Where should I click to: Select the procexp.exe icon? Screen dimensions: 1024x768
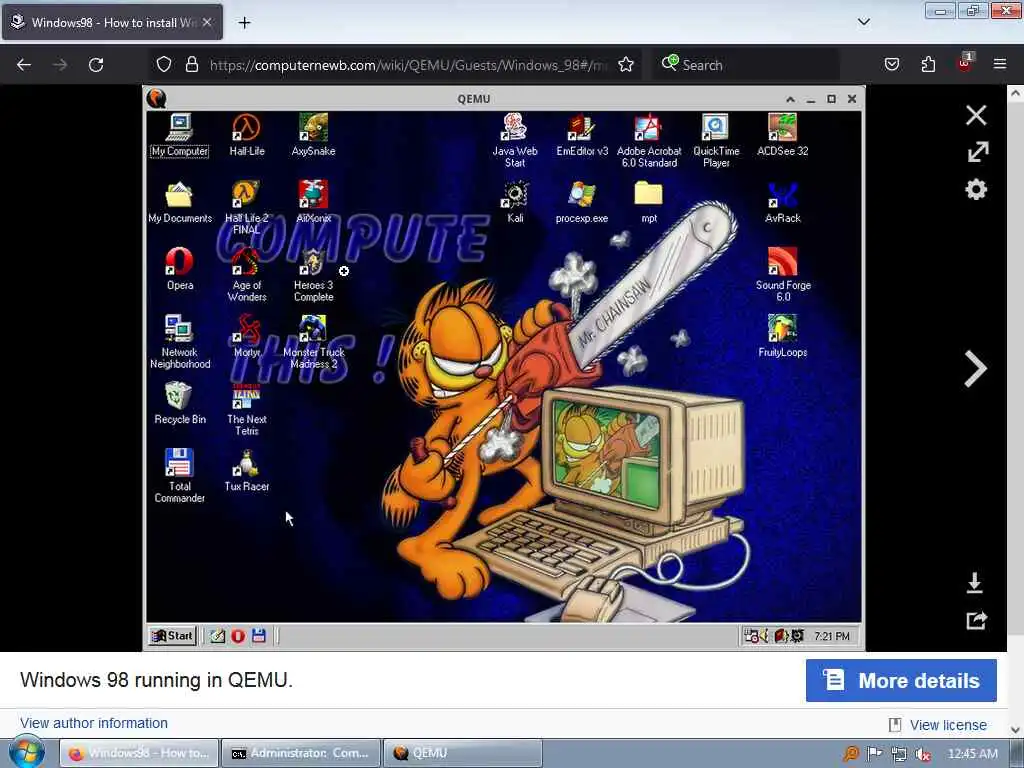point(582,202)
